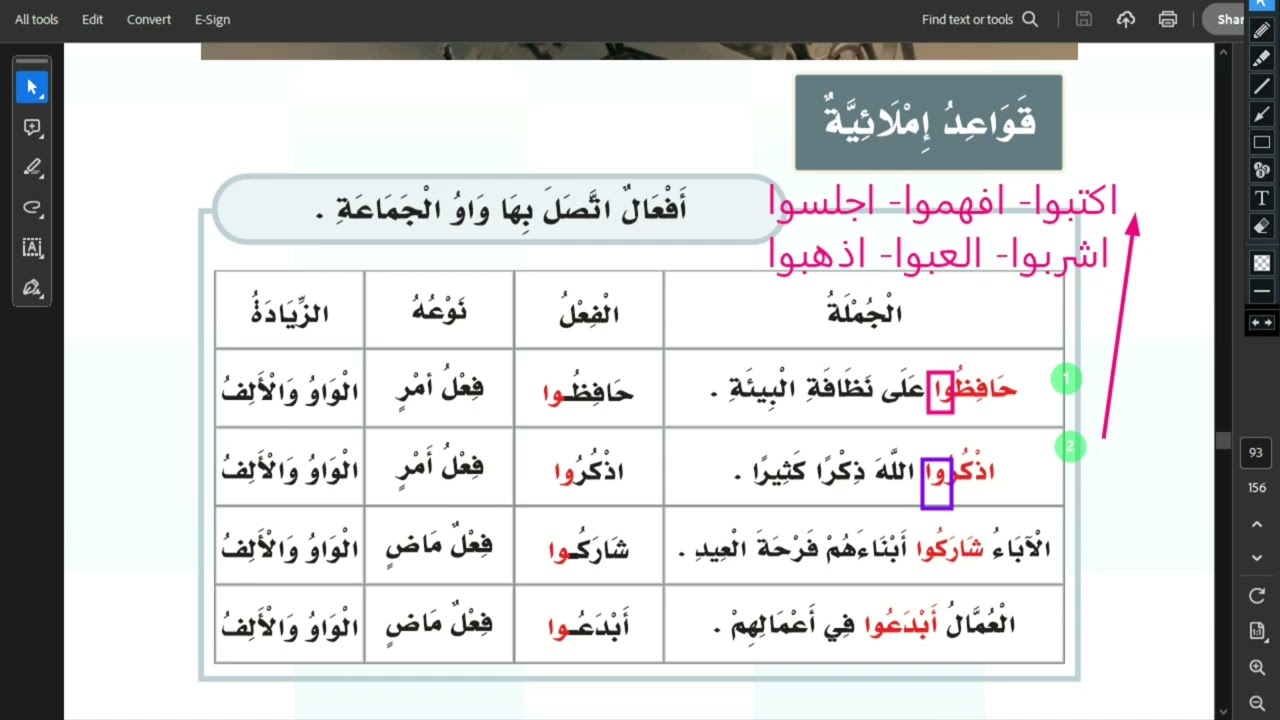The image size is (1280, 720).
Task: Open the line thickness selector
Action: (x=1262, y=292)
